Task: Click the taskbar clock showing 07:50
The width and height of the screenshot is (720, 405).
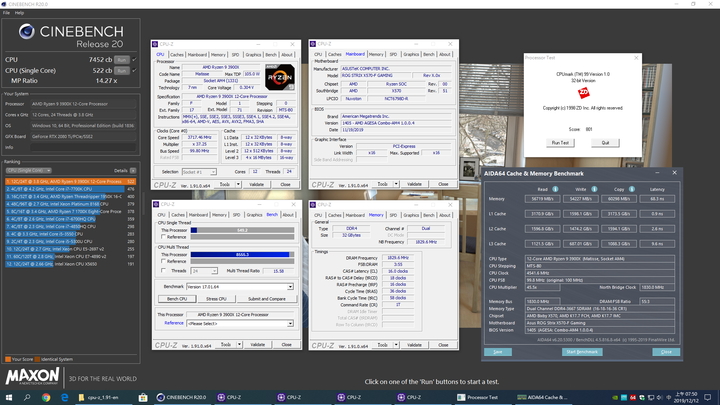Action: coord(688,397)
